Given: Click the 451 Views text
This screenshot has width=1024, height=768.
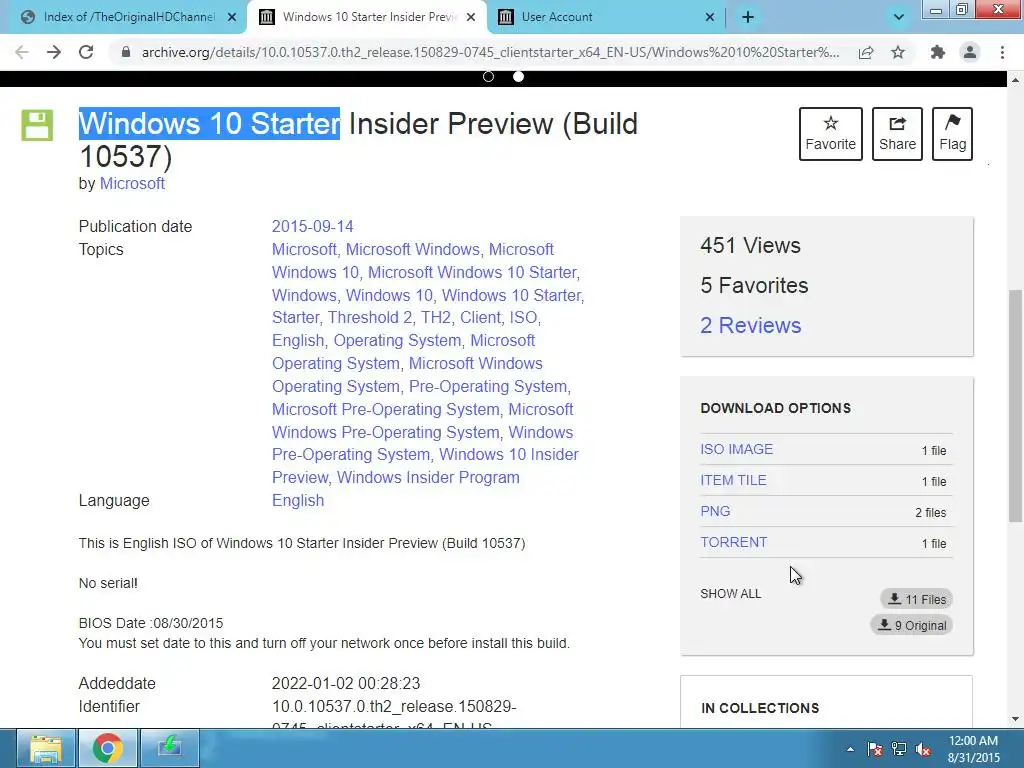Looking at the screenshot, I should click(x=750, y=246).
